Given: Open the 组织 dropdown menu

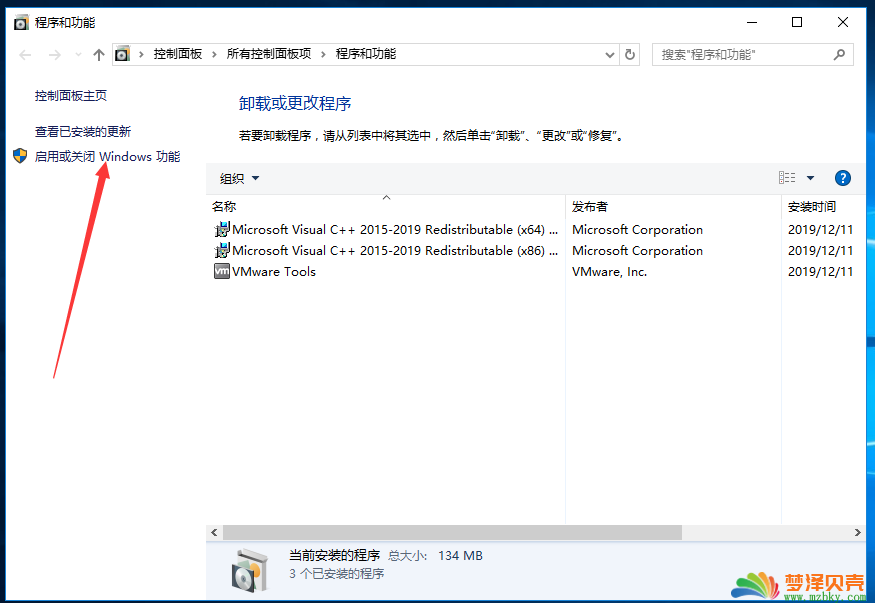Looking at the screenshot, I should [239, 179].
